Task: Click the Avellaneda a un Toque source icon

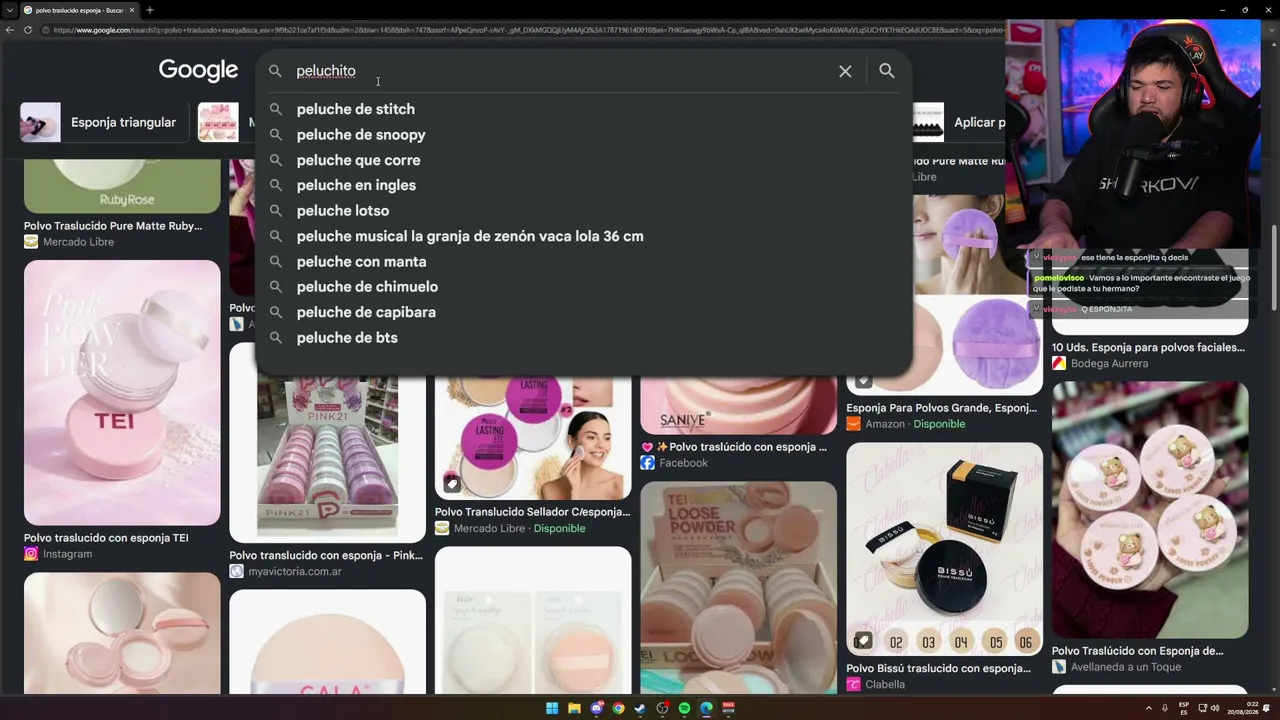Action: [1059, 667]
